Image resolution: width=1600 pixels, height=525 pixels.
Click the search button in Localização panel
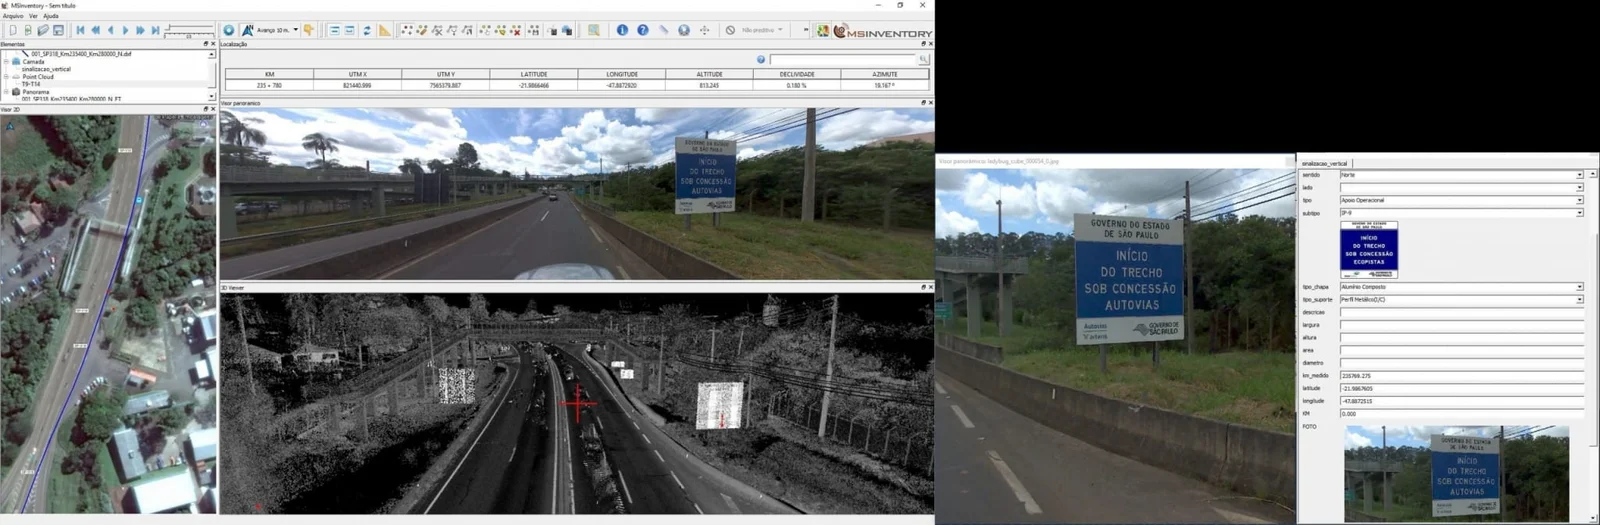click(x=923, y=60)
